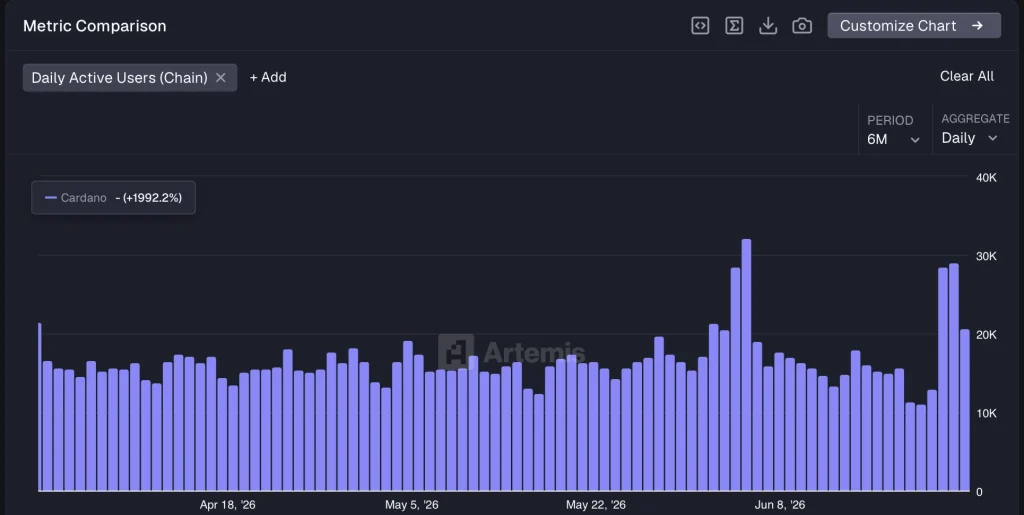This screenshot has width=1024, height=515.
Task: Select the Daily Active Users (Chain) chip
Action: (129, 78)
